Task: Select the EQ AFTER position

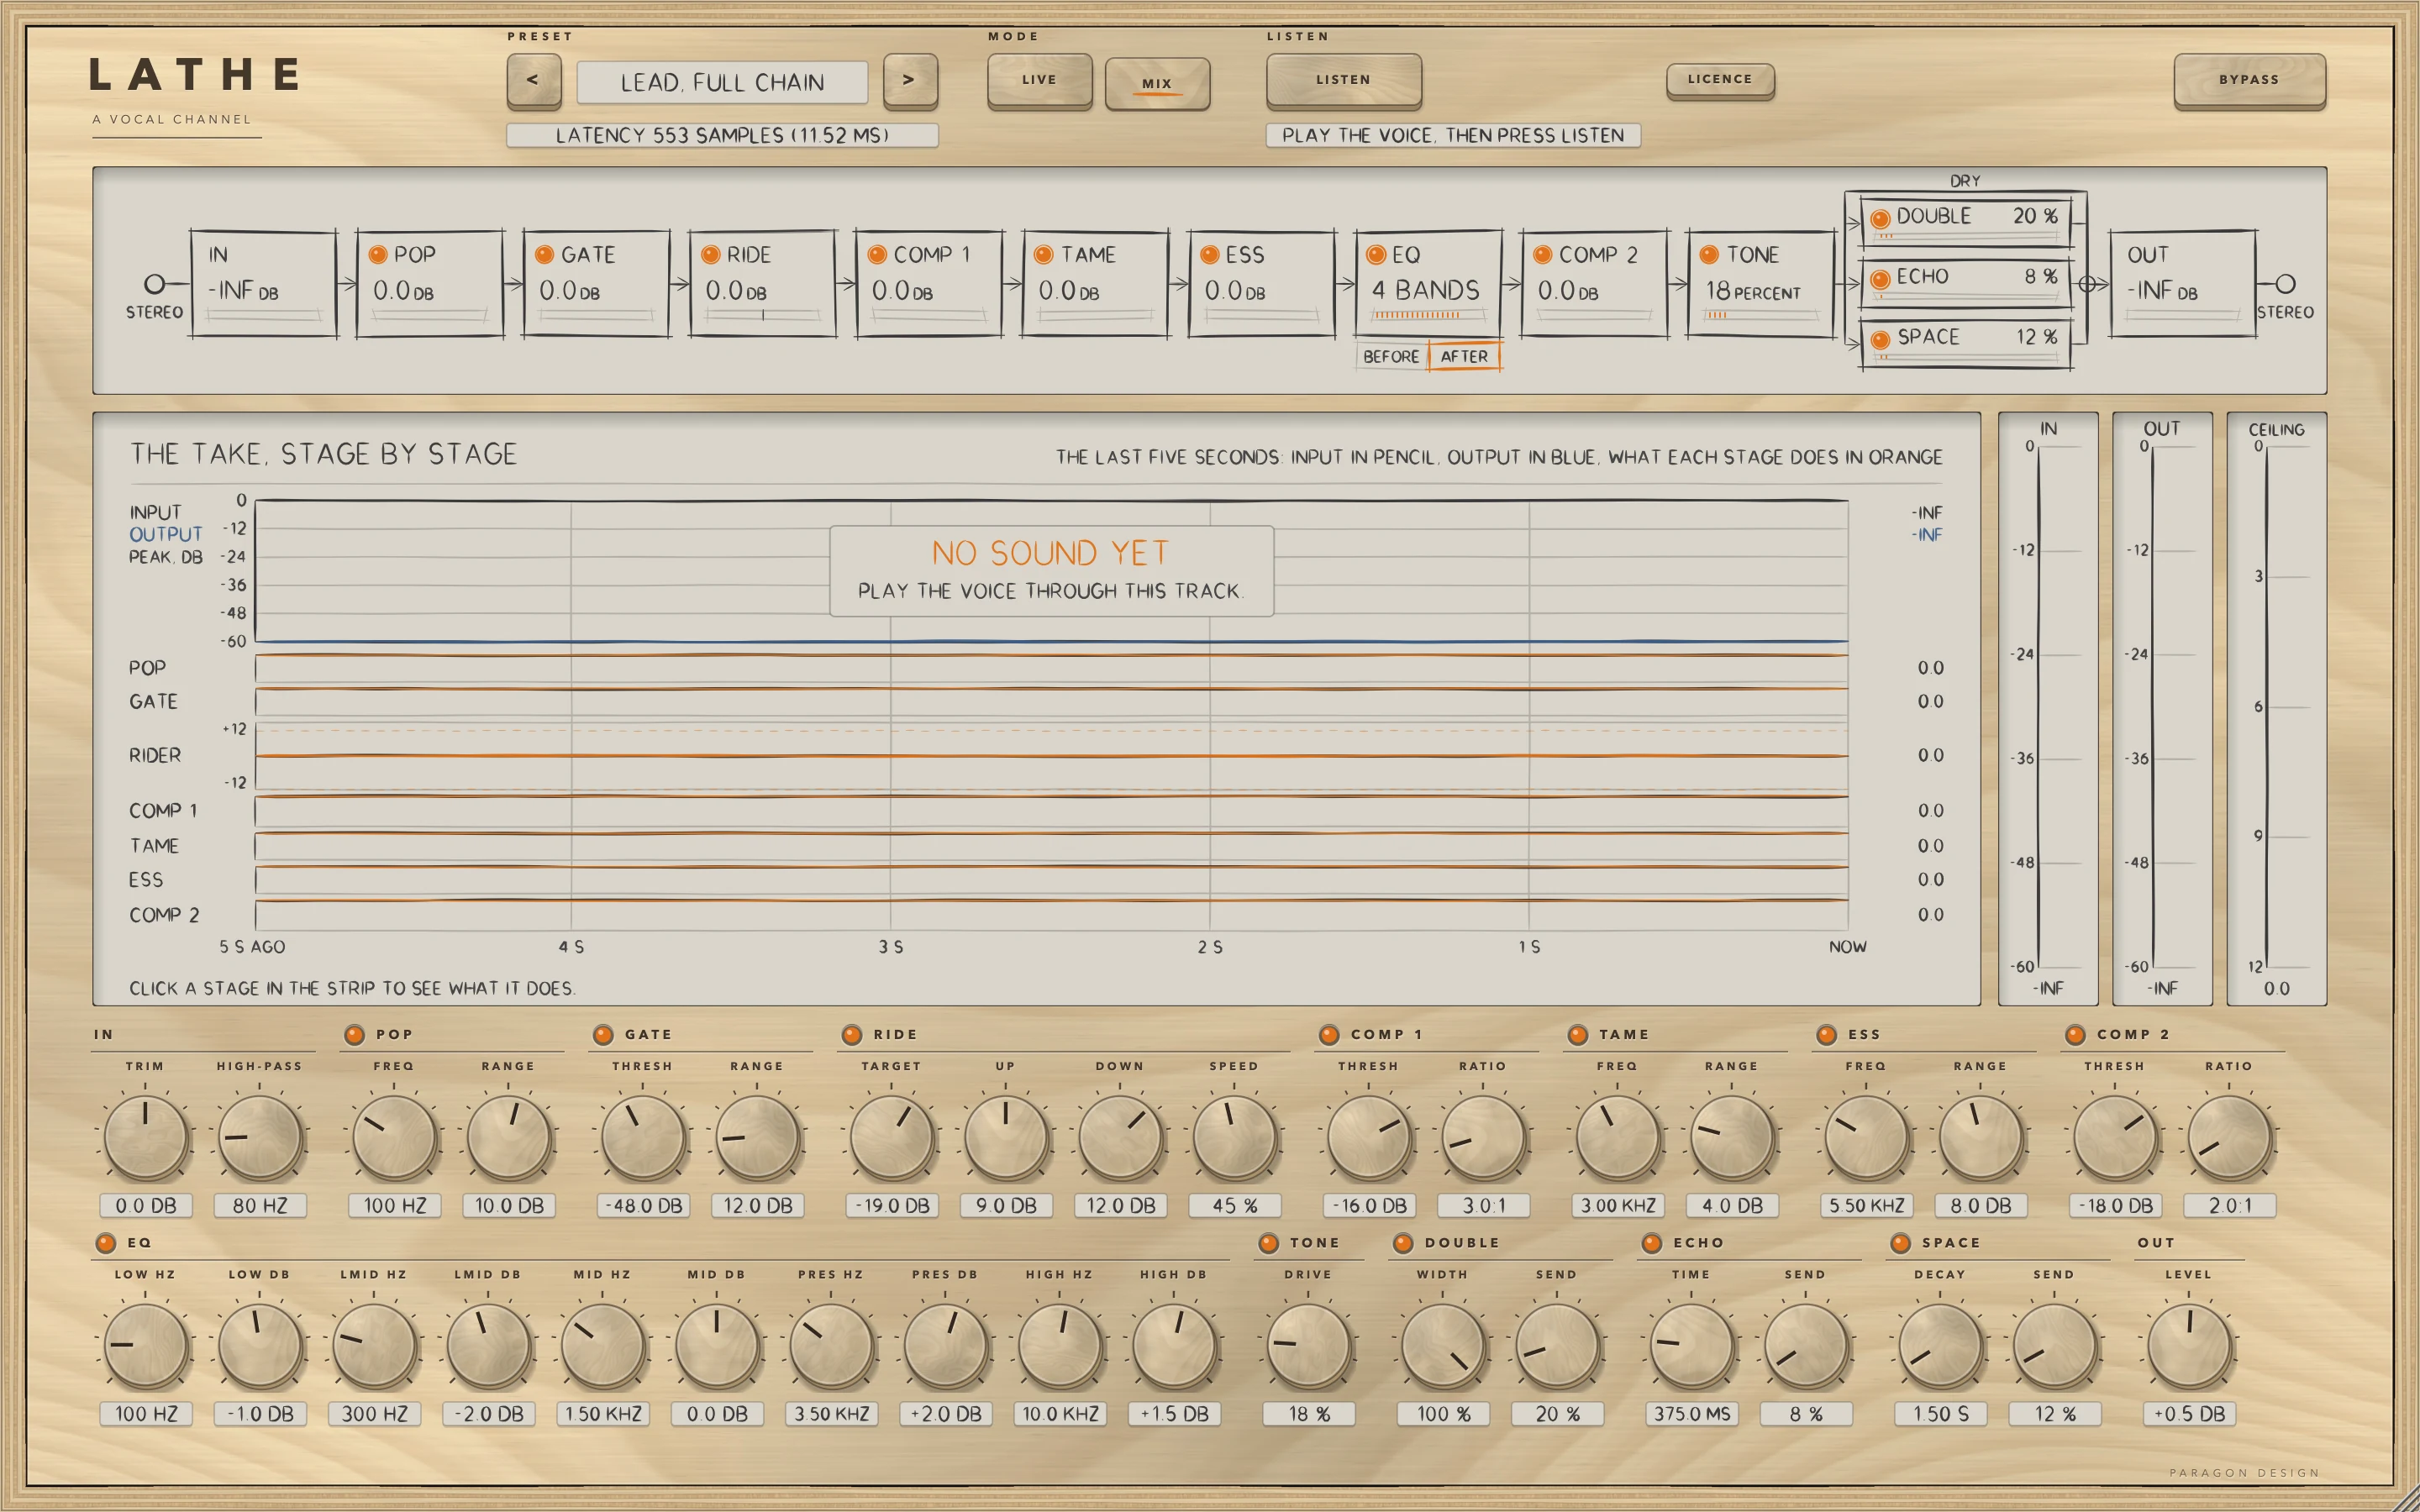Action: click(1464, 357)
